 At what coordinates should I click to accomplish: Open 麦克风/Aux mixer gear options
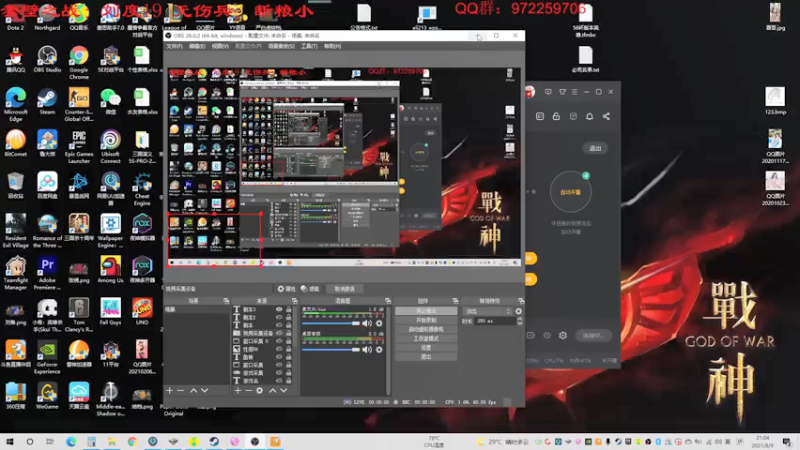379,323
